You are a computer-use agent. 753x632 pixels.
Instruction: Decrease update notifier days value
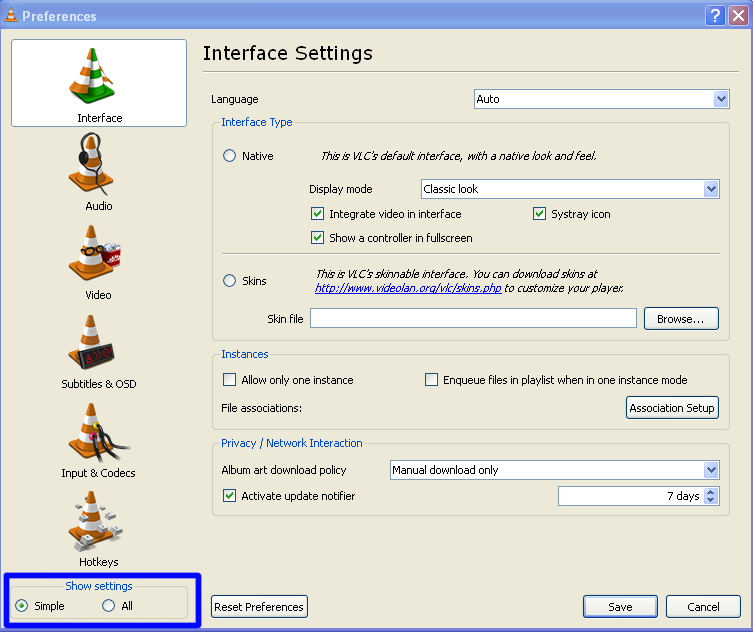click(711, 500)
